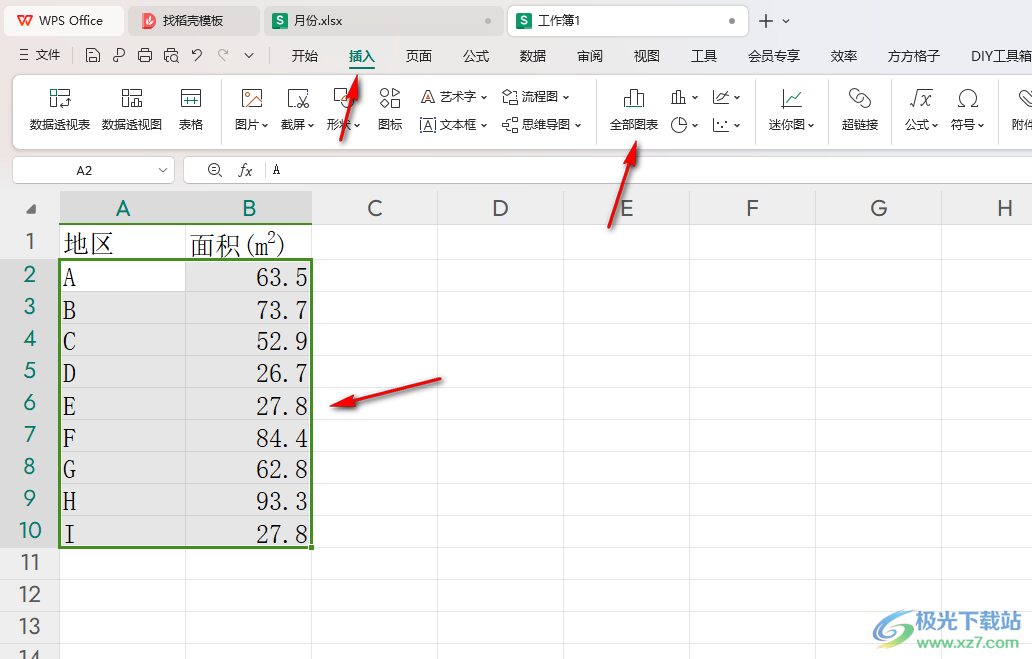Insert a scatter chart icon
Screen dimensions: 1032x659
click(x=721, y=124)
